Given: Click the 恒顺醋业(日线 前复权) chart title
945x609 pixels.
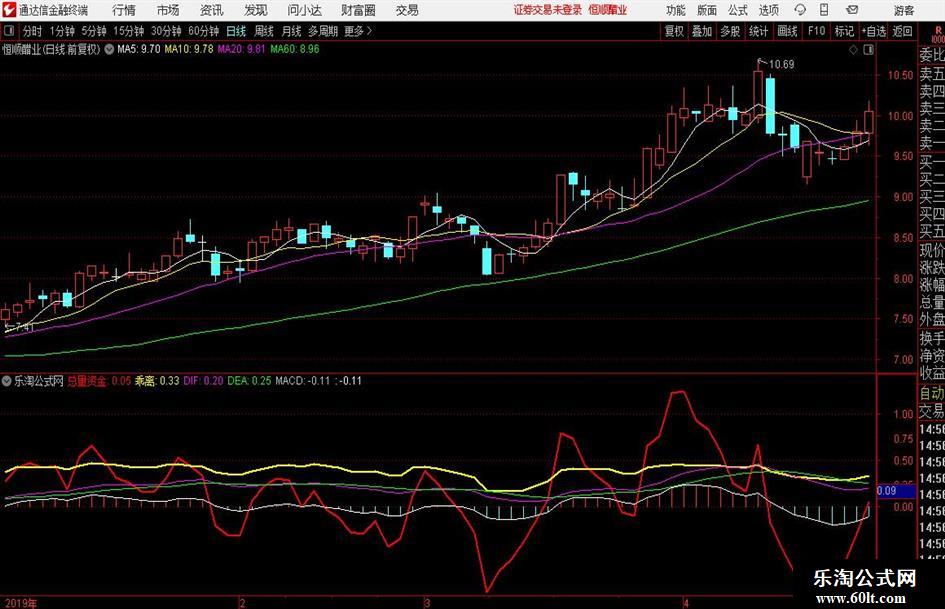Looking at the screenshot, I should click(51, 49).
